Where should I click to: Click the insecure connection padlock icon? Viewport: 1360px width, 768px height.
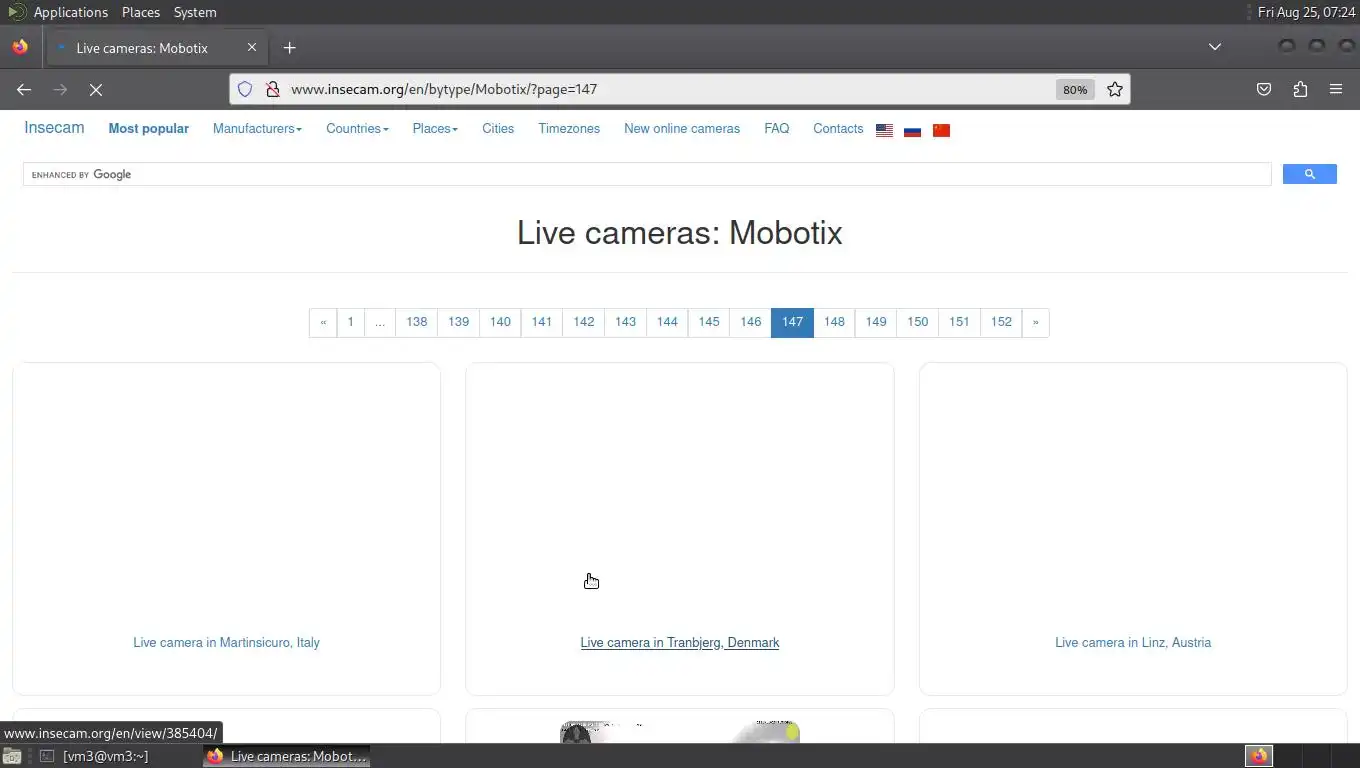tap(272, 89)
